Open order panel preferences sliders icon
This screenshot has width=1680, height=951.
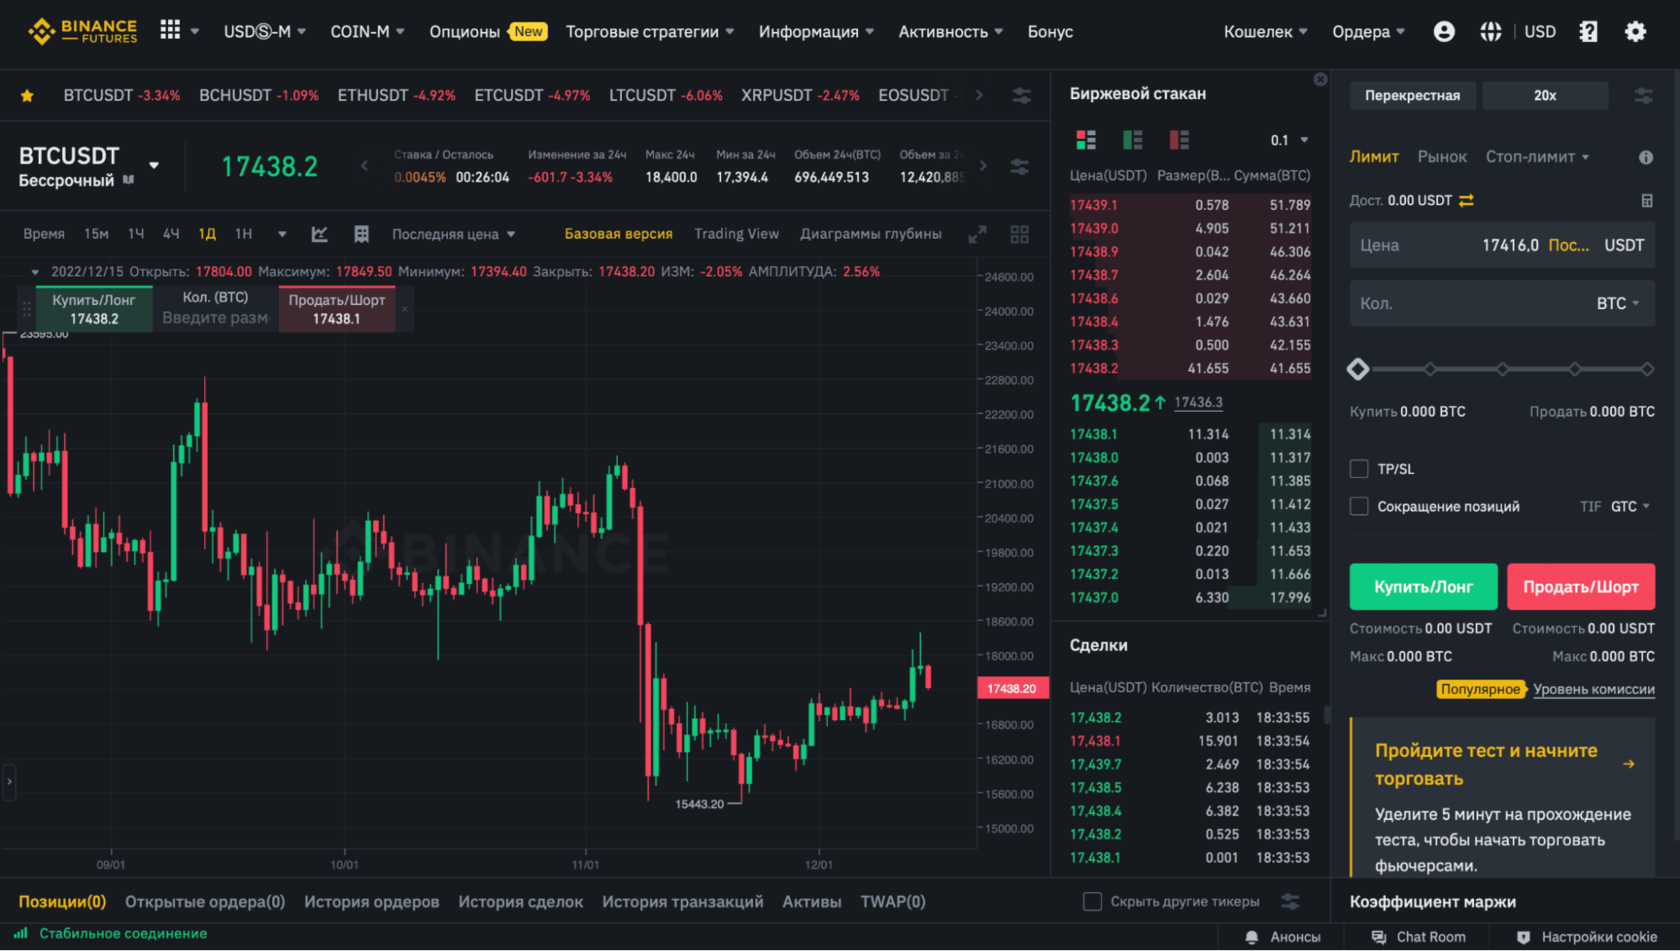1644,95
